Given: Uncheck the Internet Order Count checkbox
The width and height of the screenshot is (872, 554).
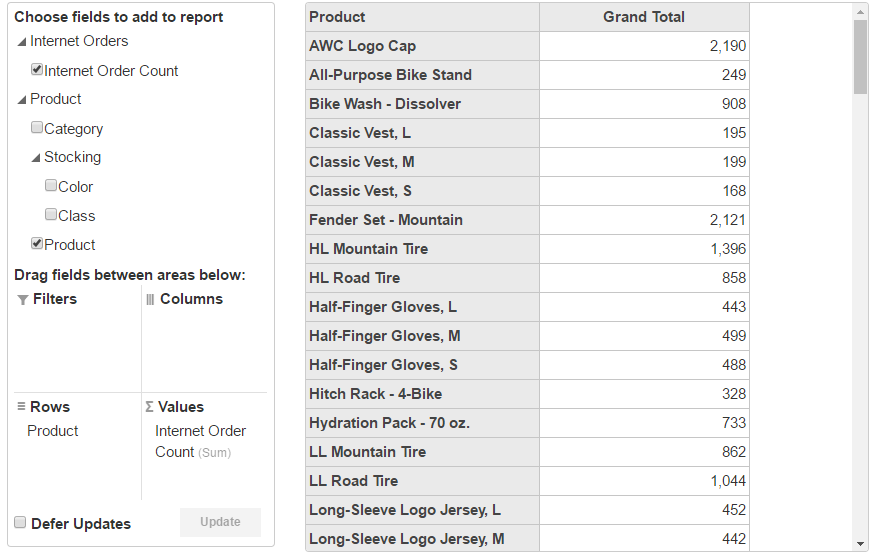Looking at the screenshot, I should 37,70.
